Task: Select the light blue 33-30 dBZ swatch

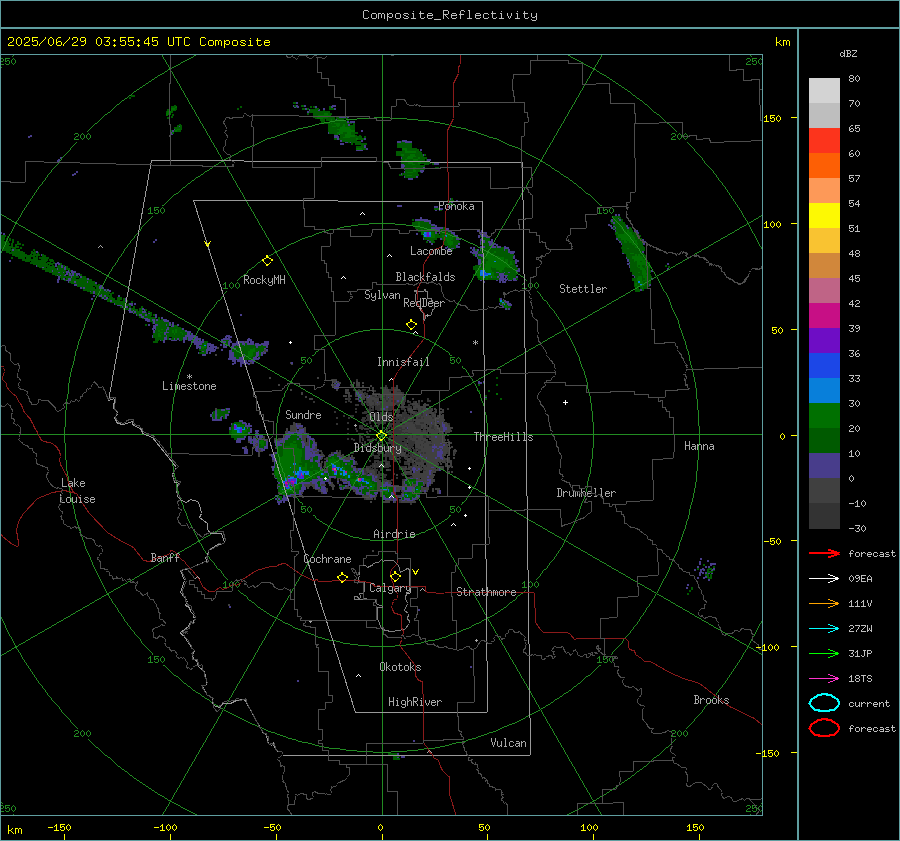Action: [824, 391]
